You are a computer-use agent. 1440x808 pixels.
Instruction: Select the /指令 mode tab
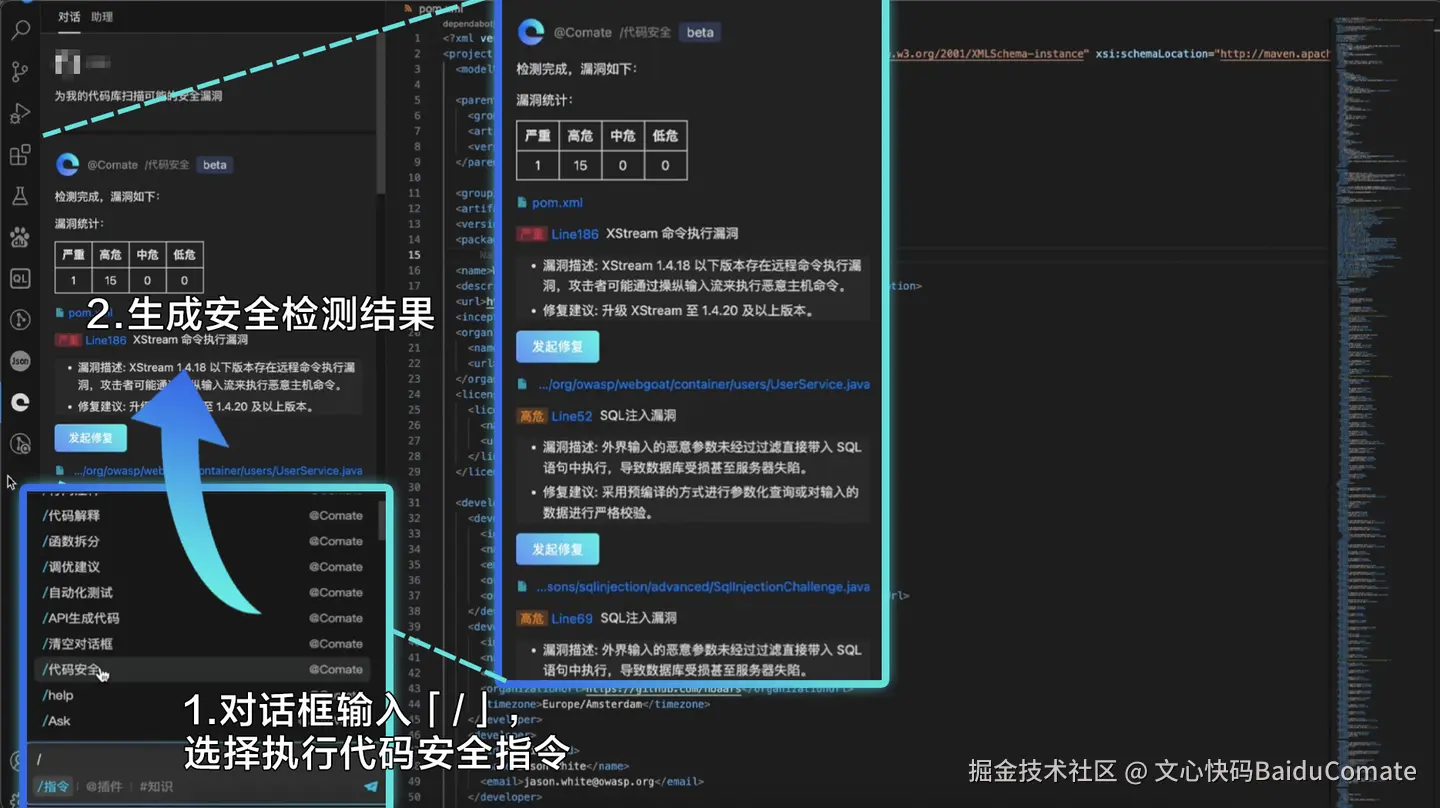click(x=54, y=786)
